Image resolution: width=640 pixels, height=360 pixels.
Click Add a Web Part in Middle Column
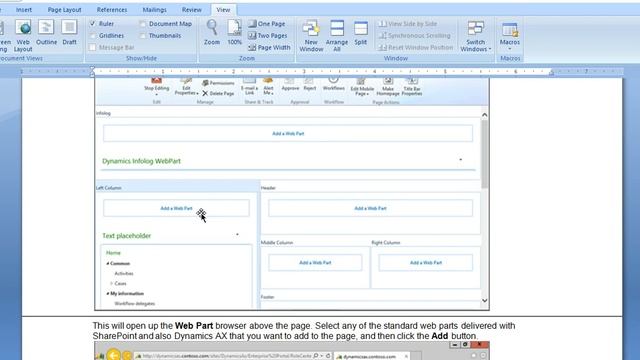point(315,262)
